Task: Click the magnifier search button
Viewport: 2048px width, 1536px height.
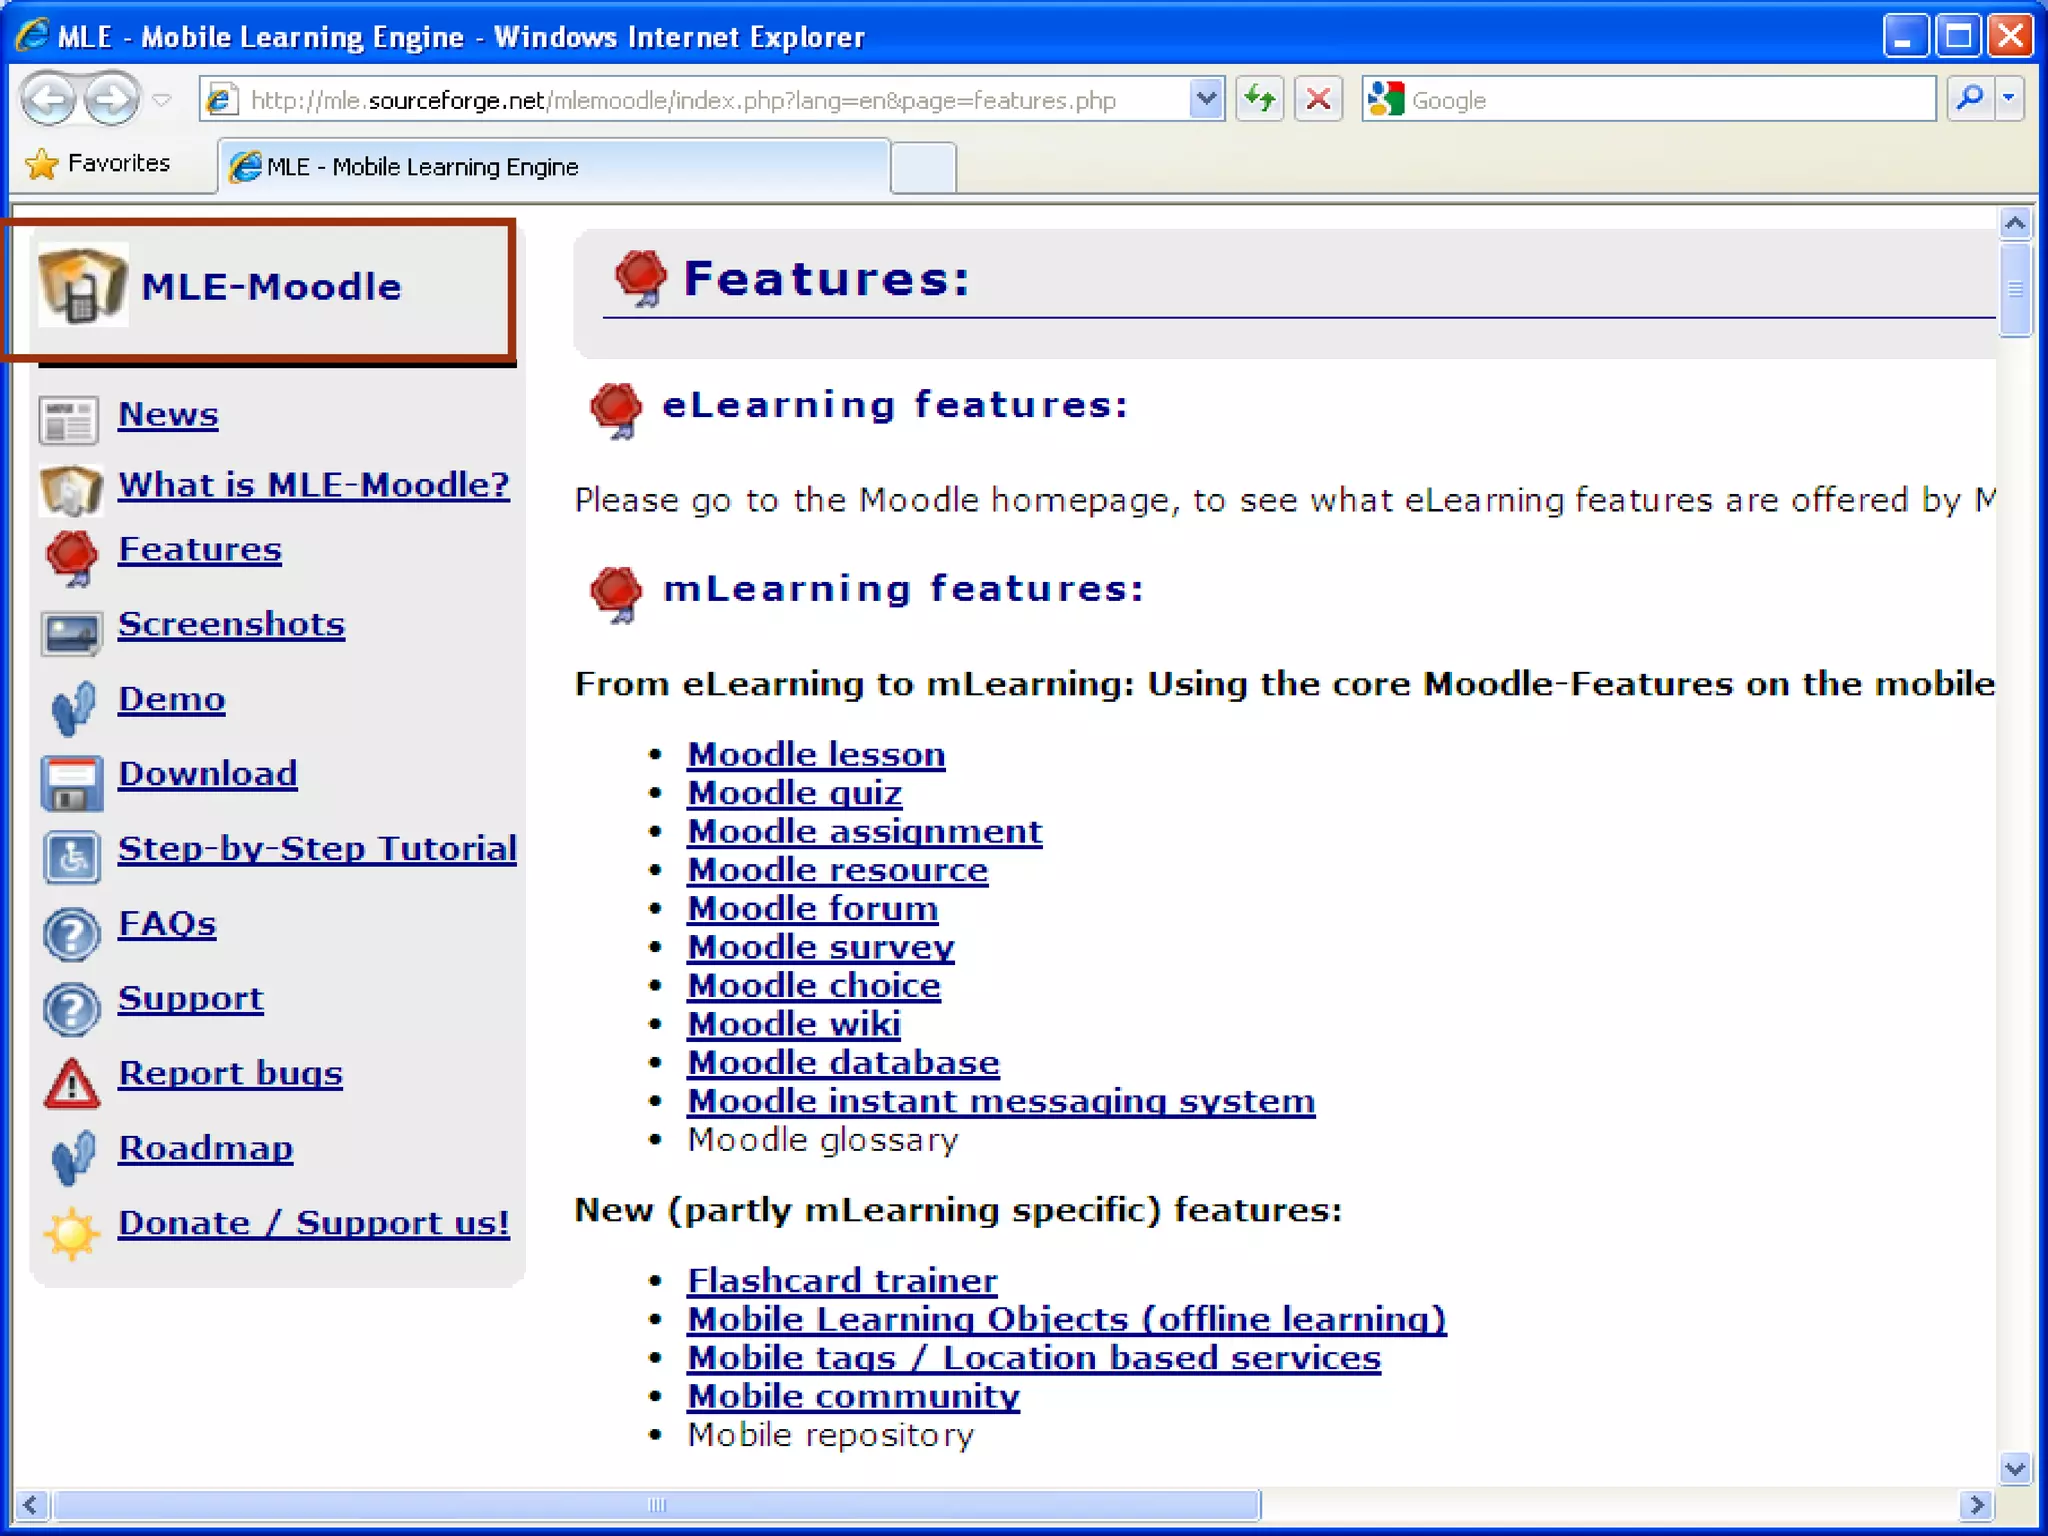Action: (1970, 99)
